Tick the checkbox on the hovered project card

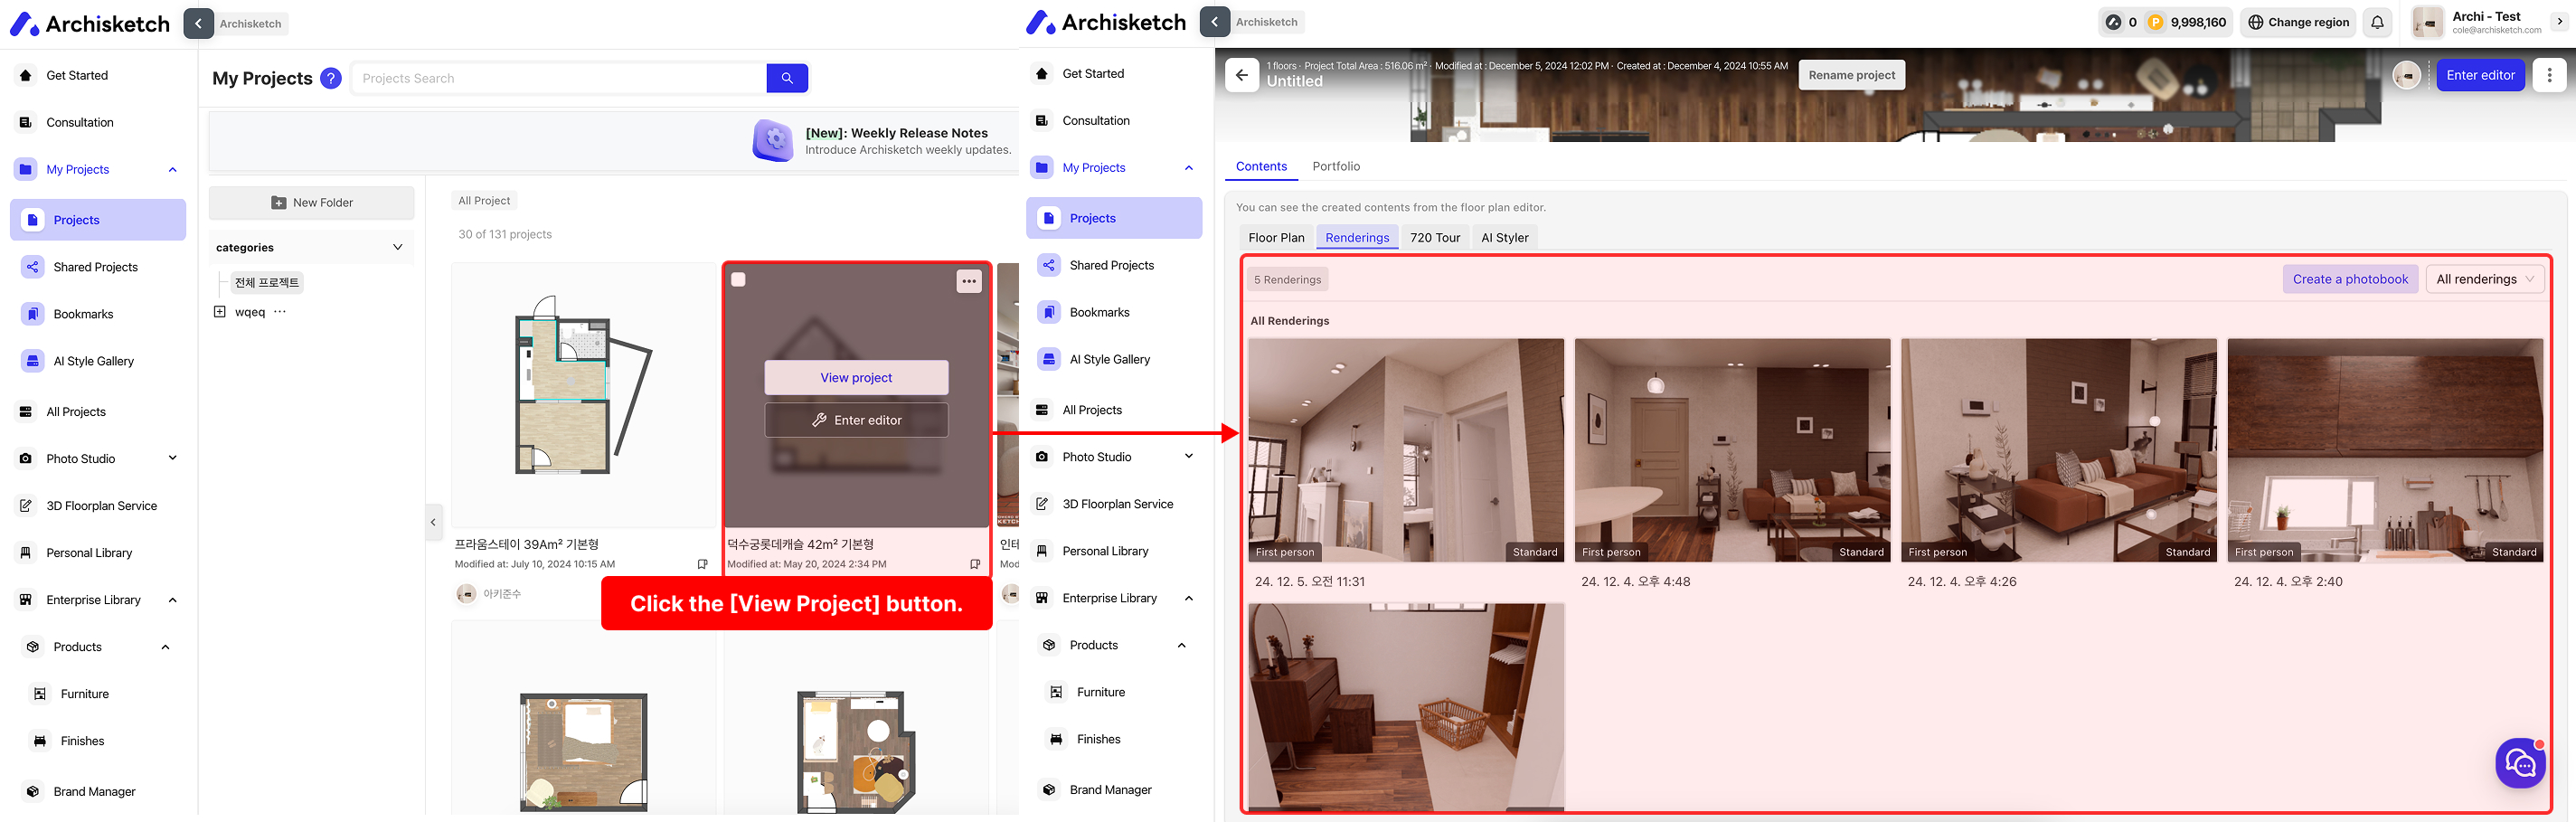pyautogui.click(x=738, y=280)
